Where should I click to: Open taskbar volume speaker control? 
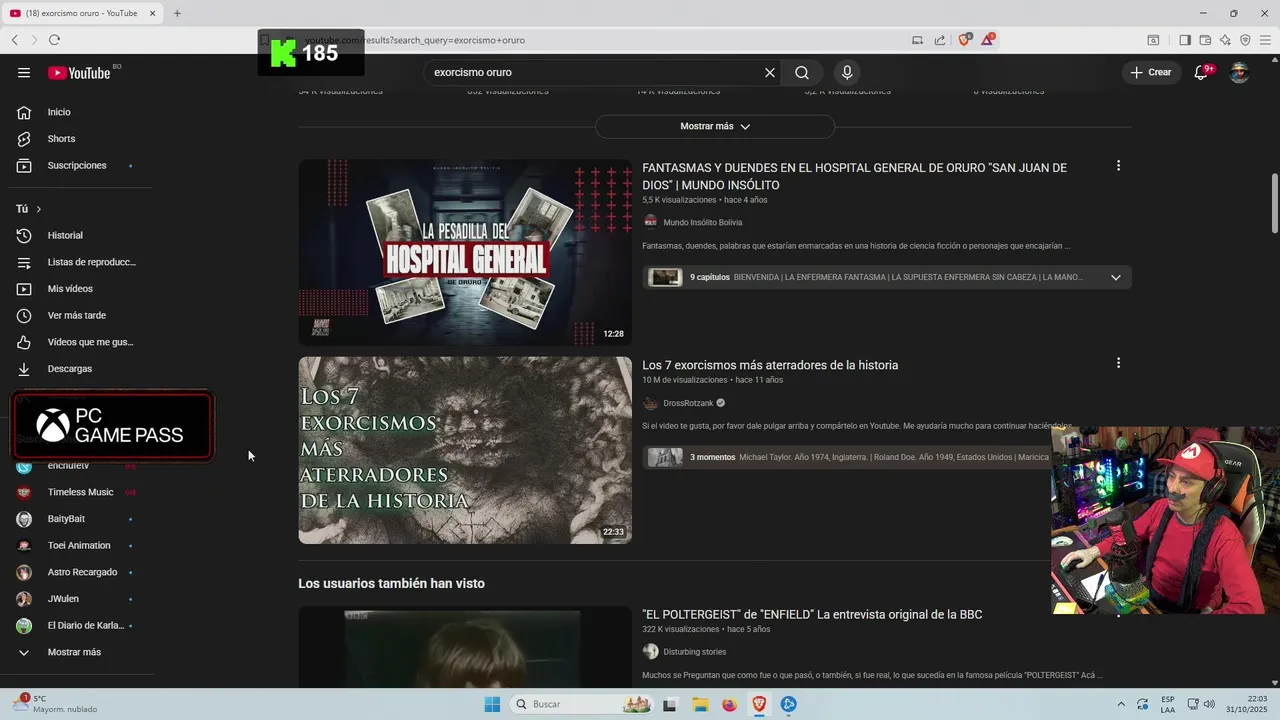click(1209, 704)
